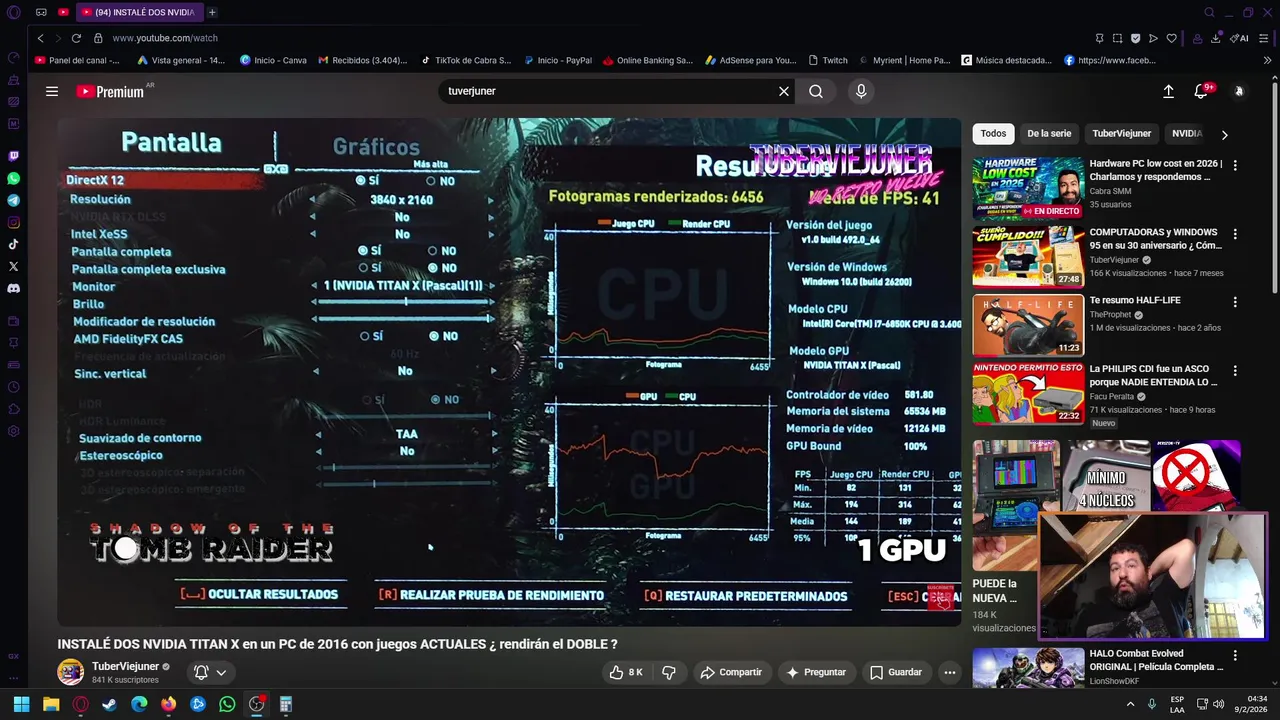Click the address bar URL
This screenshot has height=720, width=1280.
point(165,38)
